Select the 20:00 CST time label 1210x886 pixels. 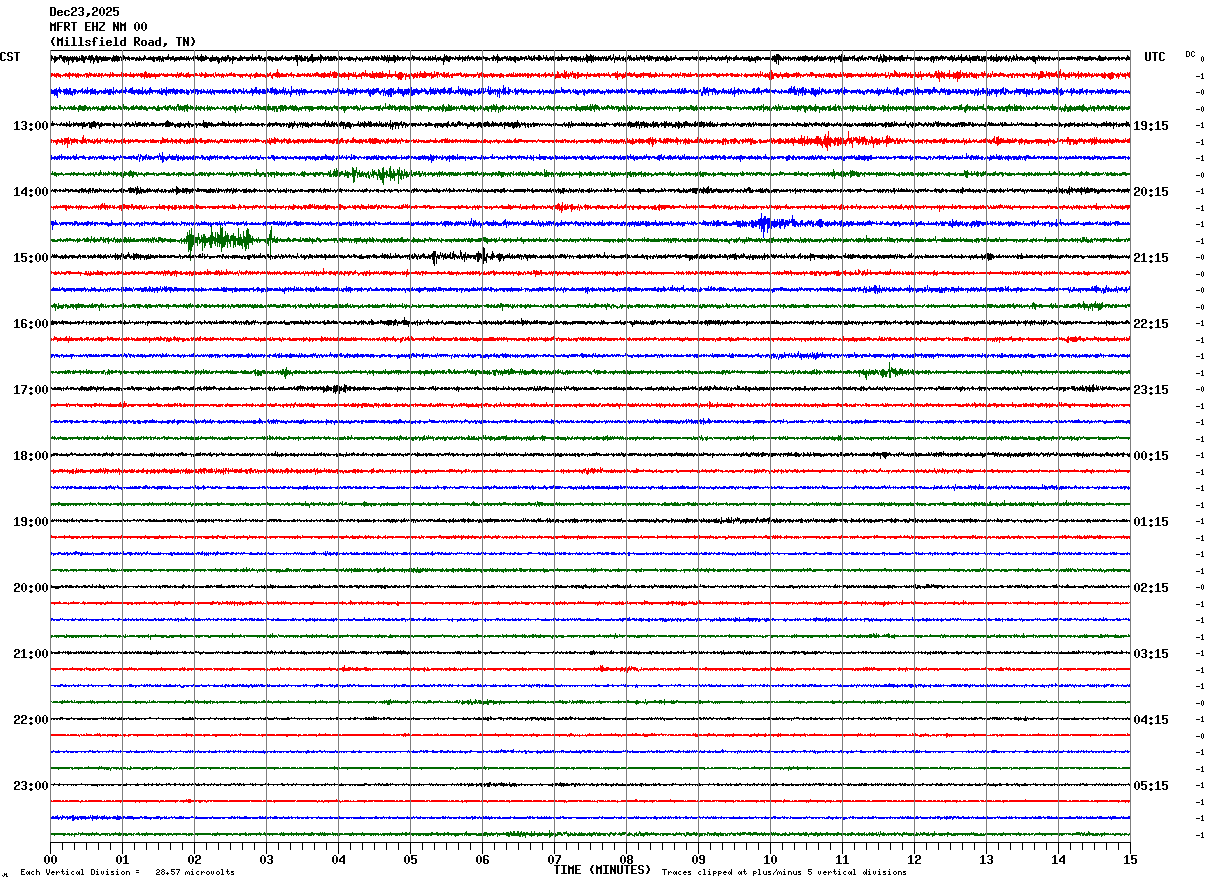tap(31, 588)
